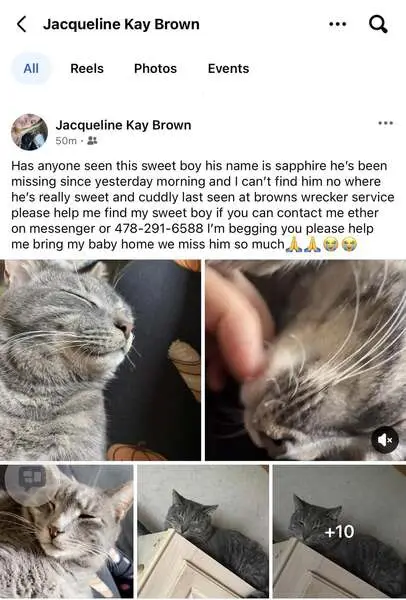Screen dimensions: 406x600
Task: Open the sleeping cat photo with pumpkin blanket
Action: tap(100, 360)
